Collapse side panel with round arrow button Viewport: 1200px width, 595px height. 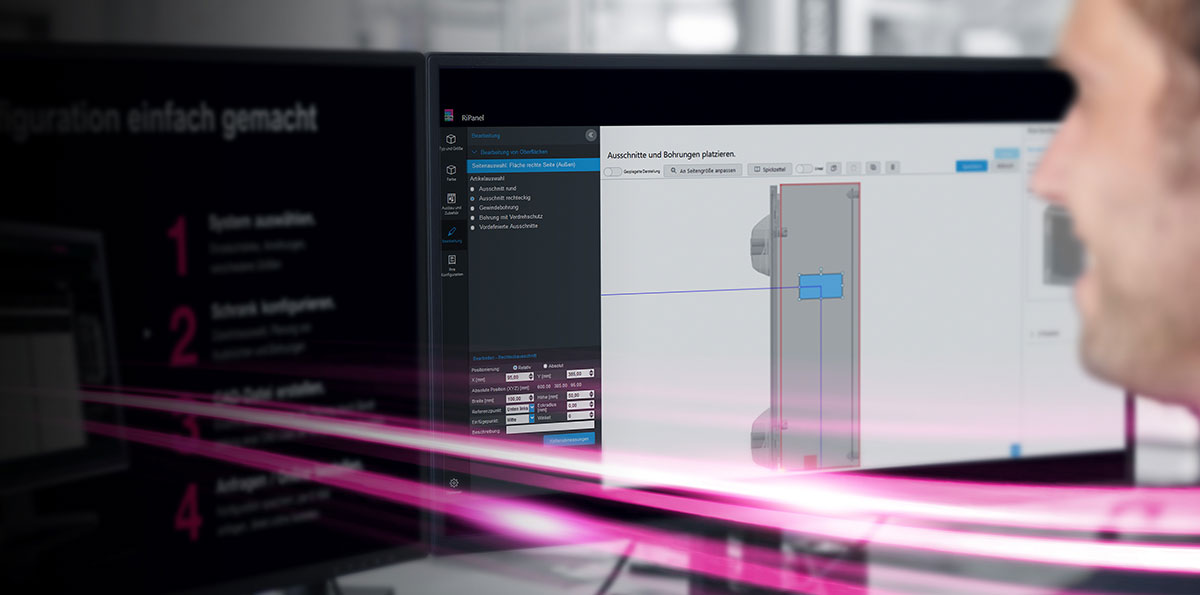point(590,134)
